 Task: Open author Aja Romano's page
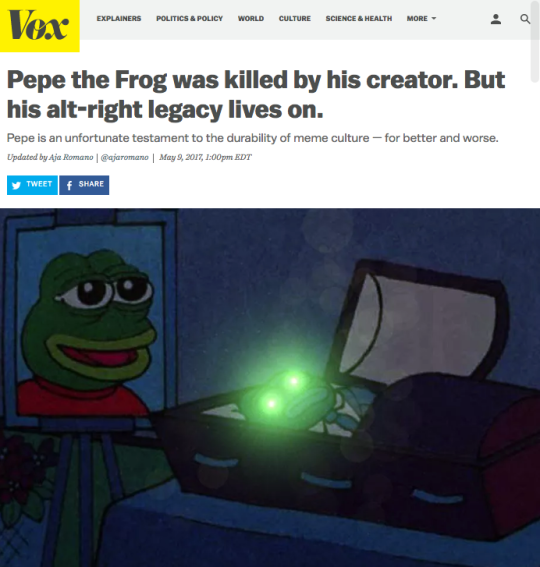click(71, 157)
